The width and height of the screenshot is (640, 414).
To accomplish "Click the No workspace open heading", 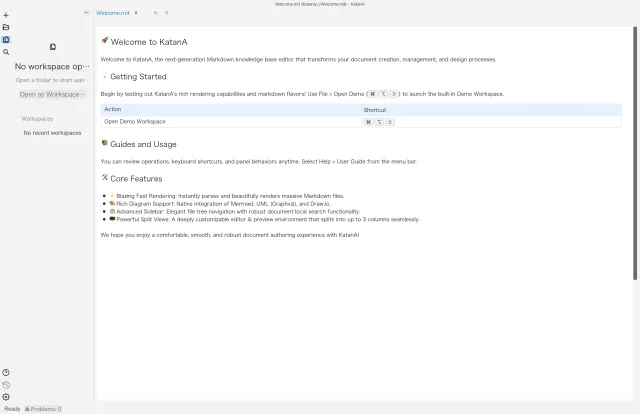I will point(52,67).
